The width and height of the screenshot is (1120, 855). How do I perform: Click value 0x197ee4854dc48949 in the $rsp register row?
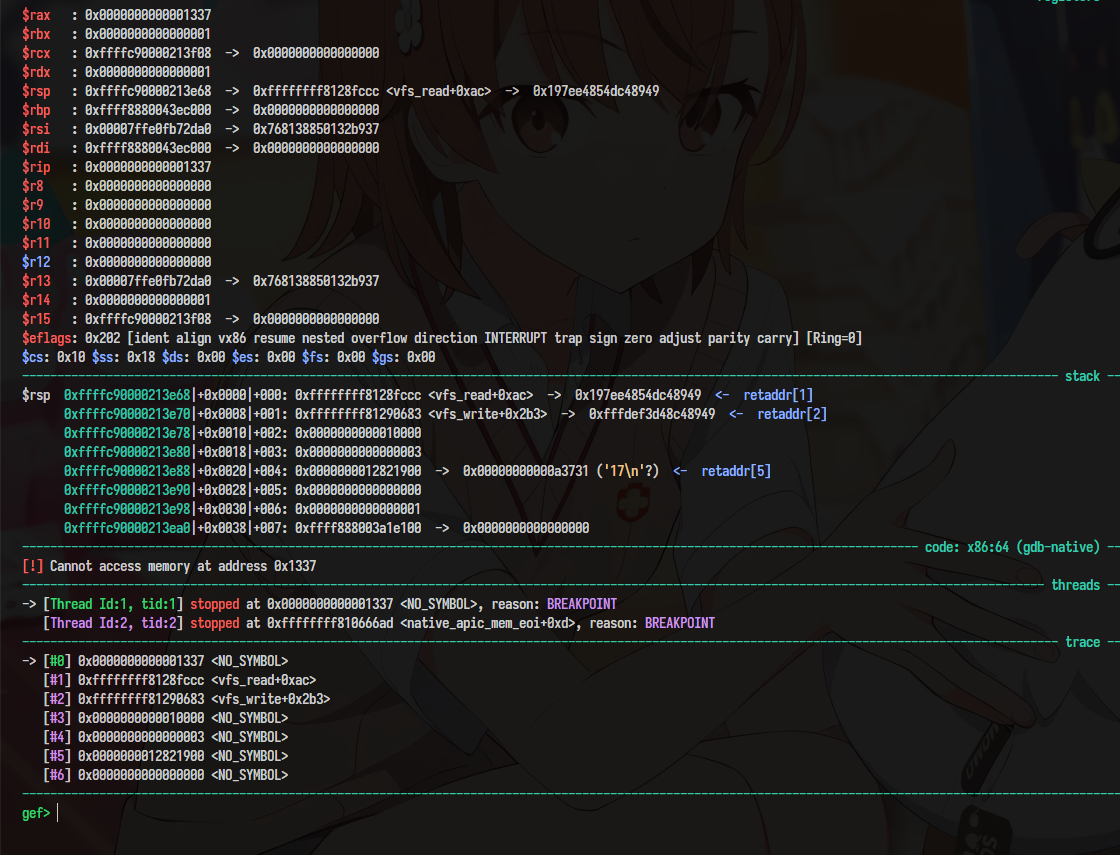(596, 91)
